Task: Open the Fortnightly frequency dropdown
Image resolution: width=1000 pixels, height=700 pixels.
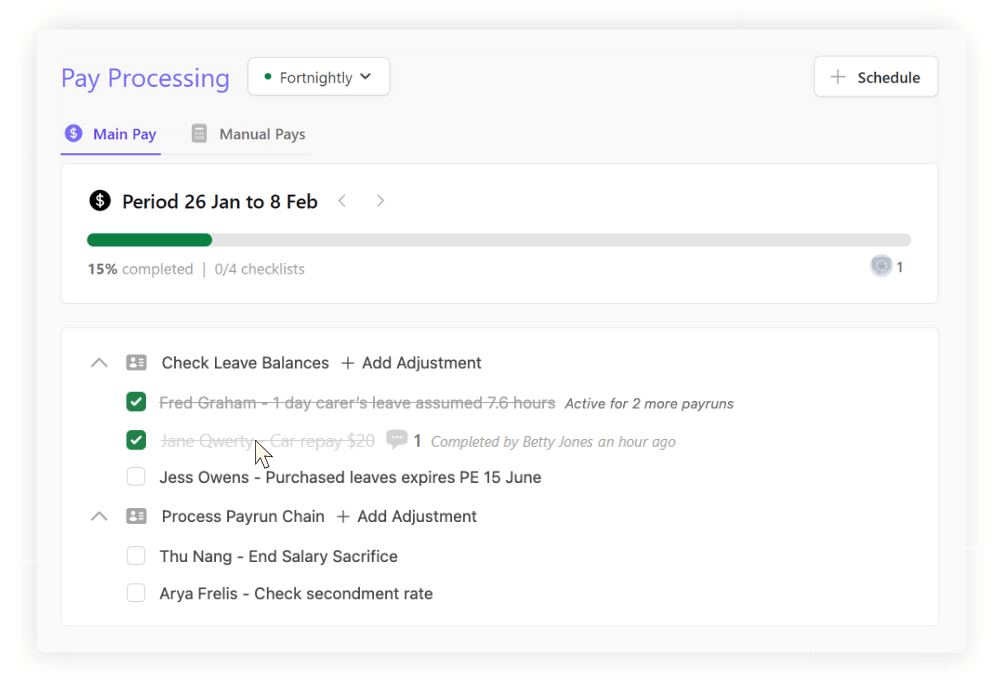Action: [318, 77]
